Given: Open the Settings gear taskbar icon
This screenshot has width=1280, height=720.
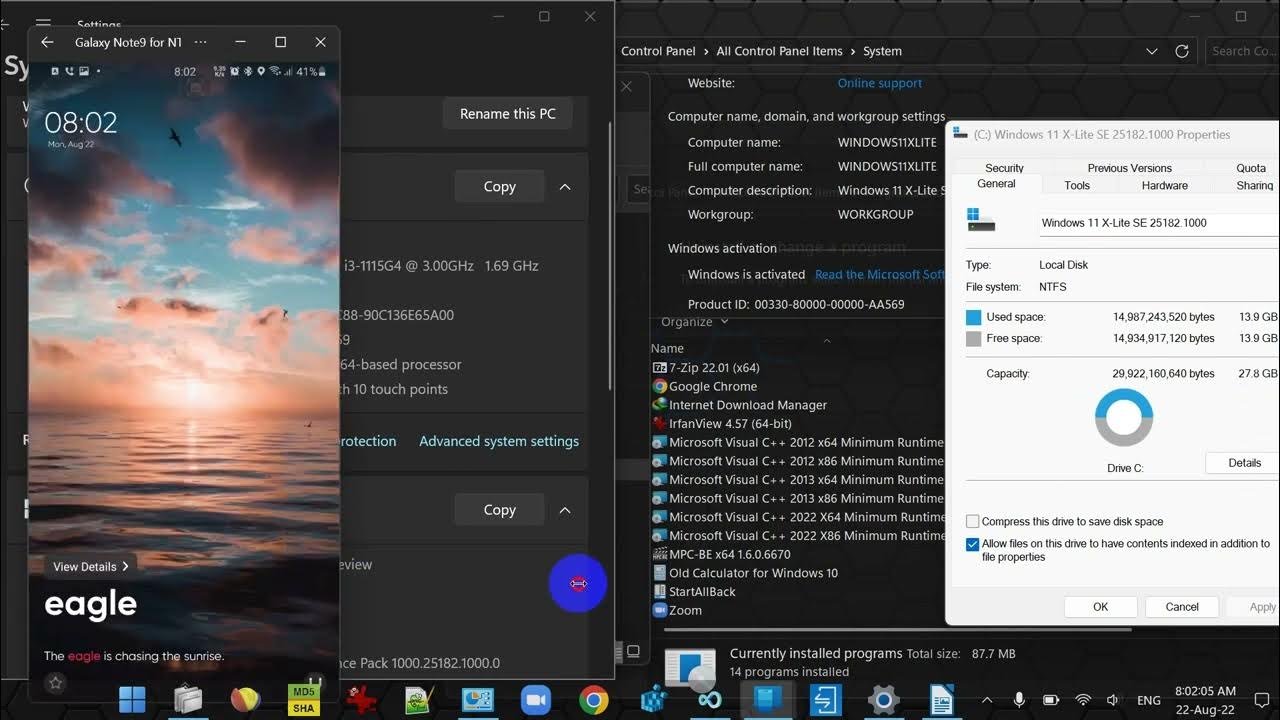Looking at the screenshot, I should point(883,700).
